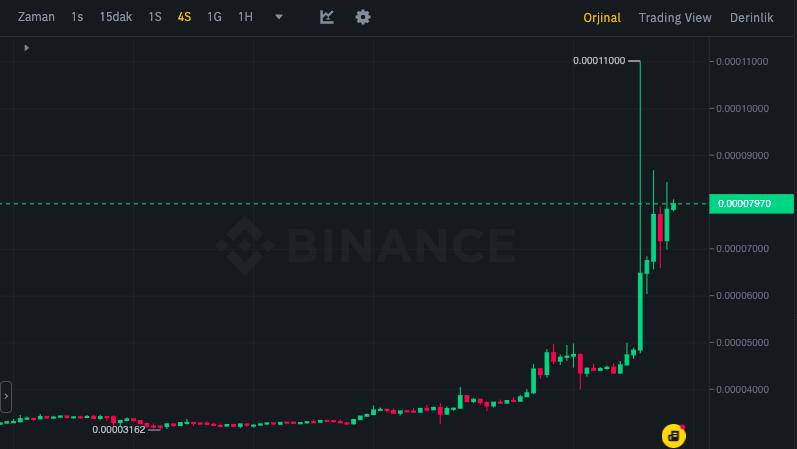
Task: Switch to the 1G interval
Action: 214,17
